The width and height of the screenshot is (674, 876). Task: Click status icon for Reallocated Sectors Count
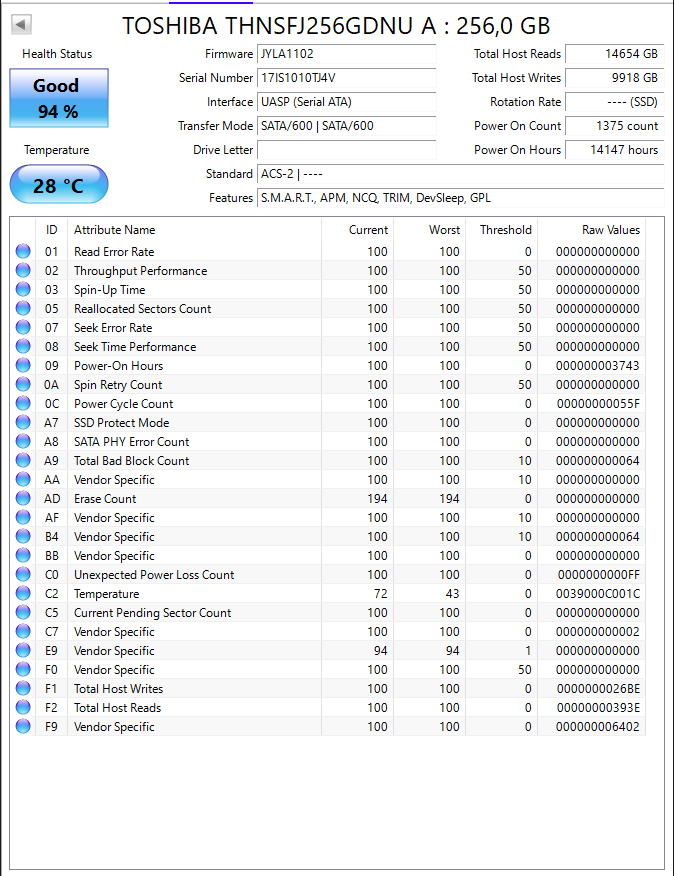point(23,308)
